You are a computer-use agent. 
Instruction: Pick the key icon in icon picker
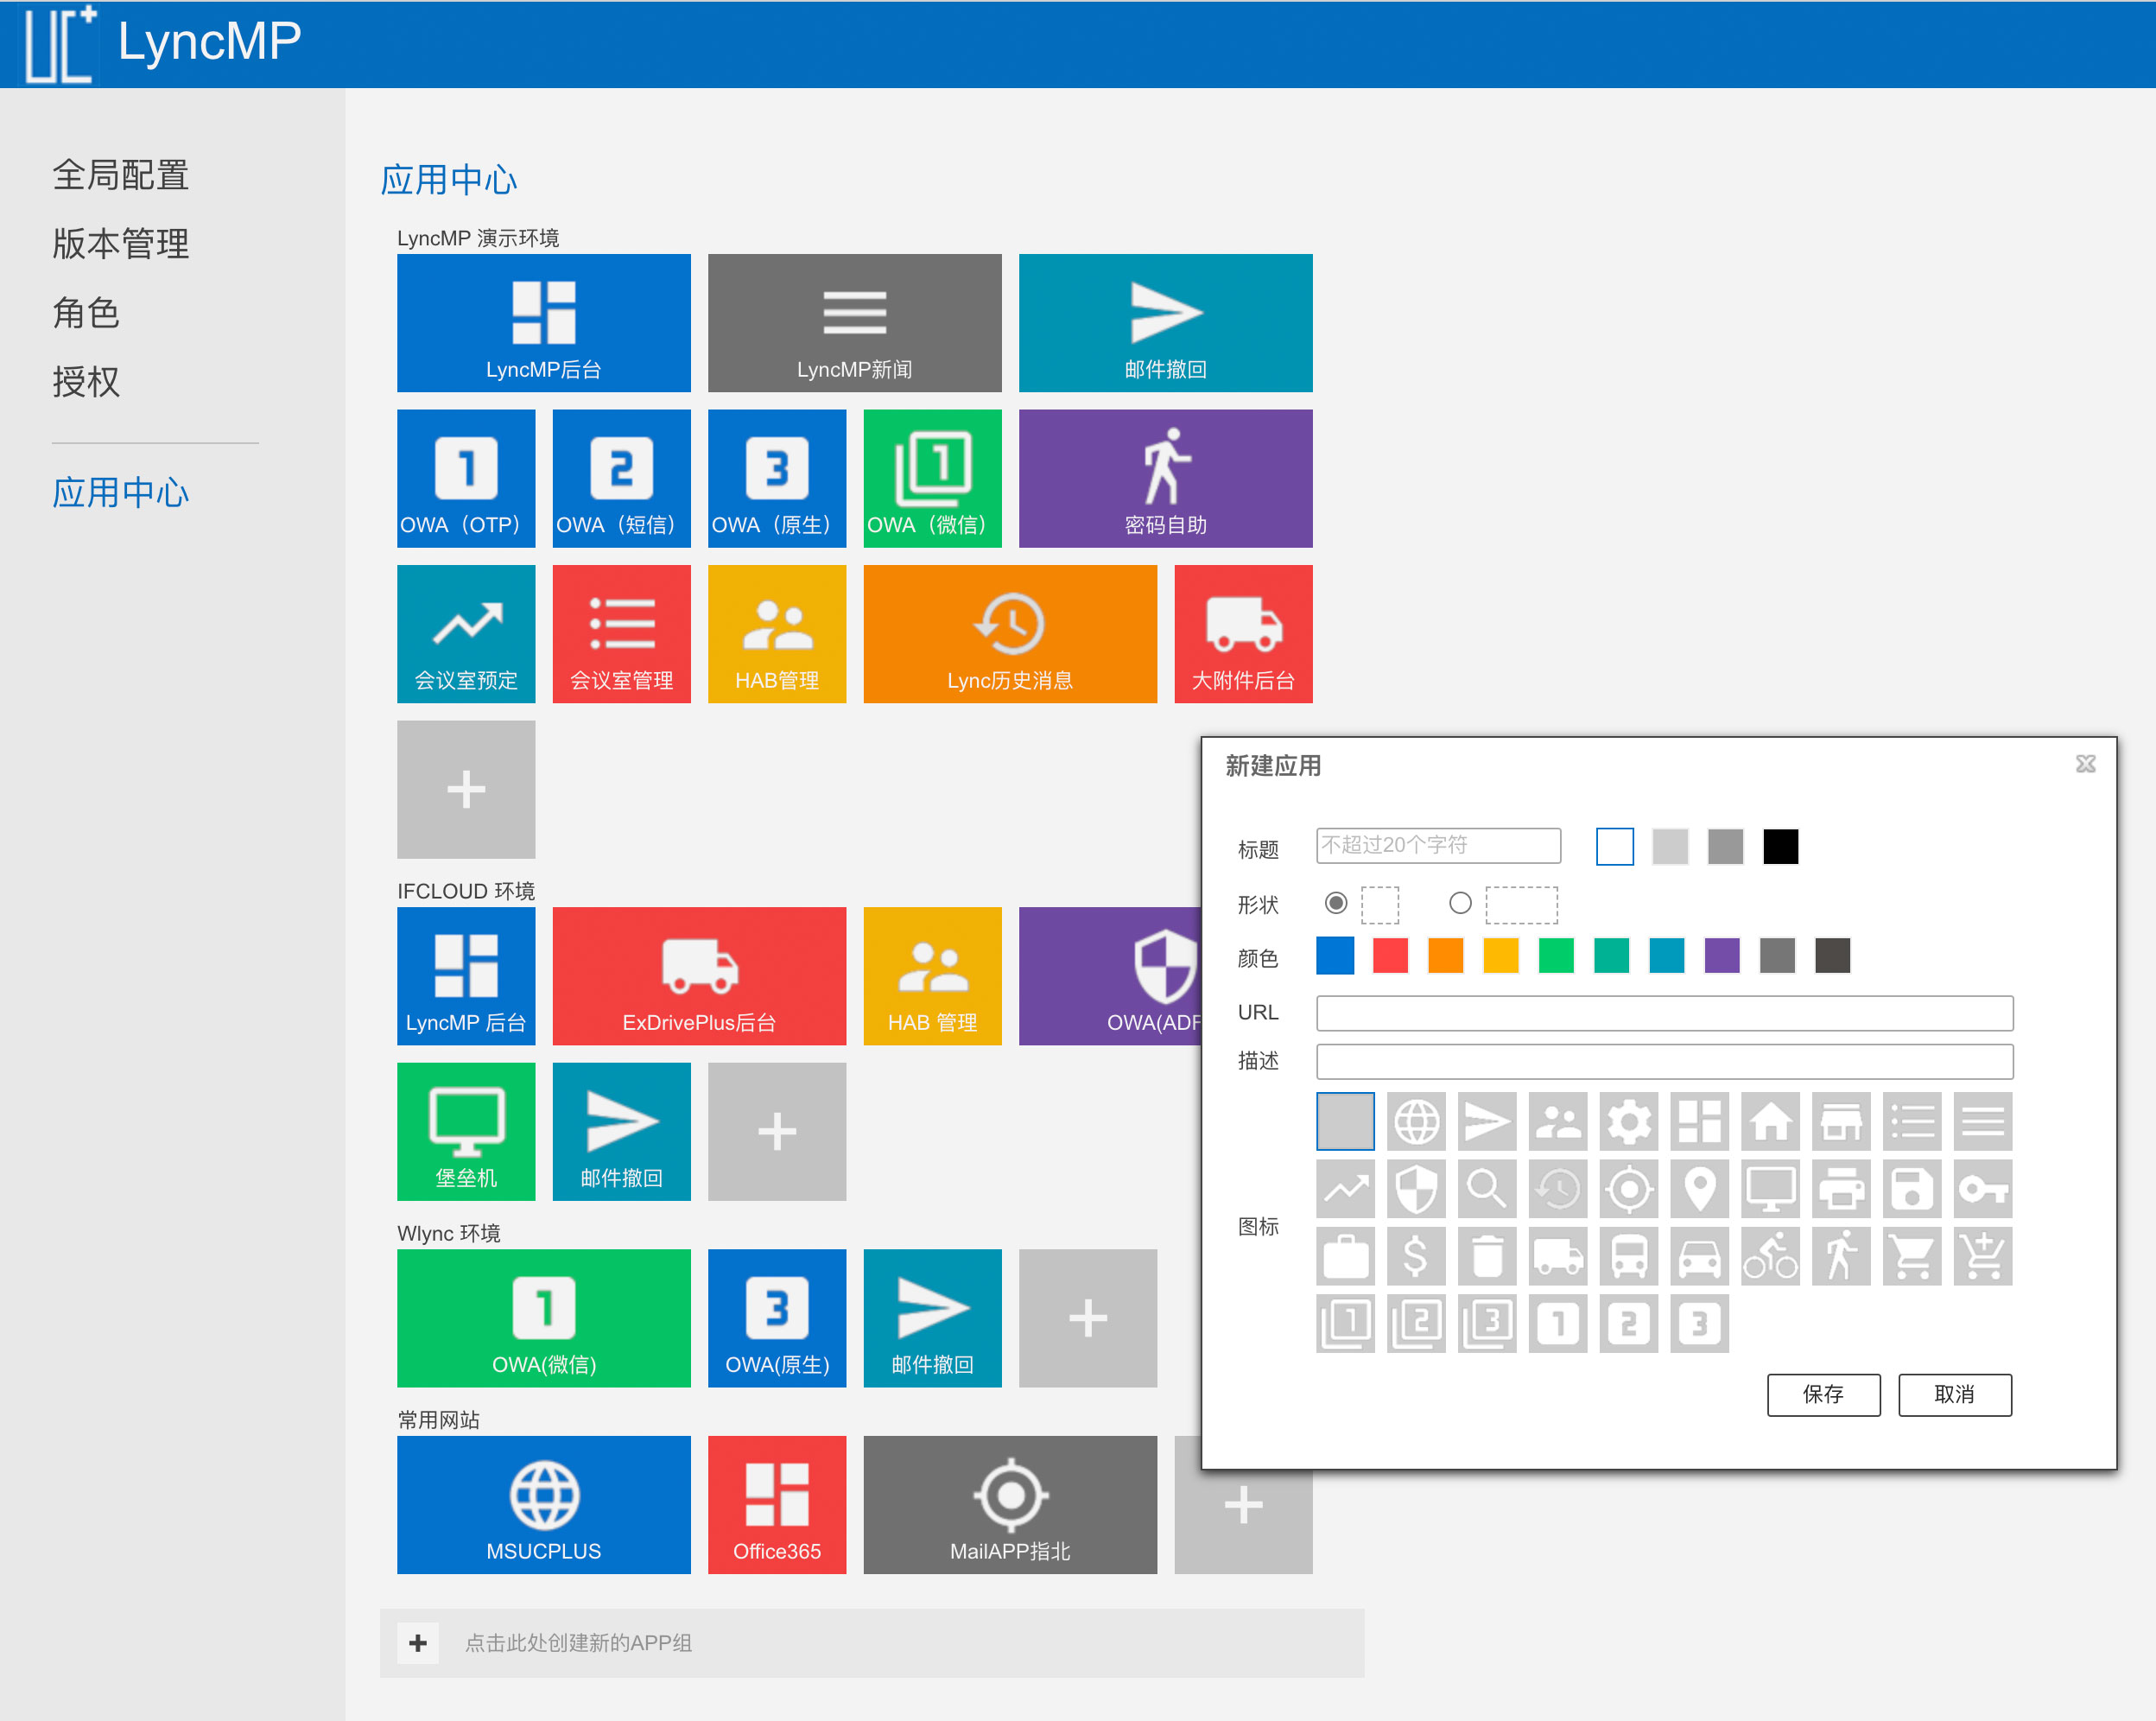tap(1983, 1189)
